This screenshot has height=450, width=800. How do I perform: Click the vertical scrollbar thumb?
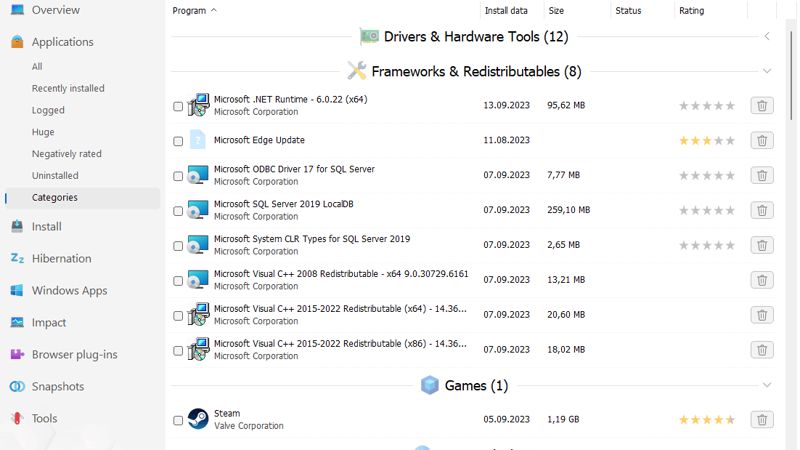[791, 75]
